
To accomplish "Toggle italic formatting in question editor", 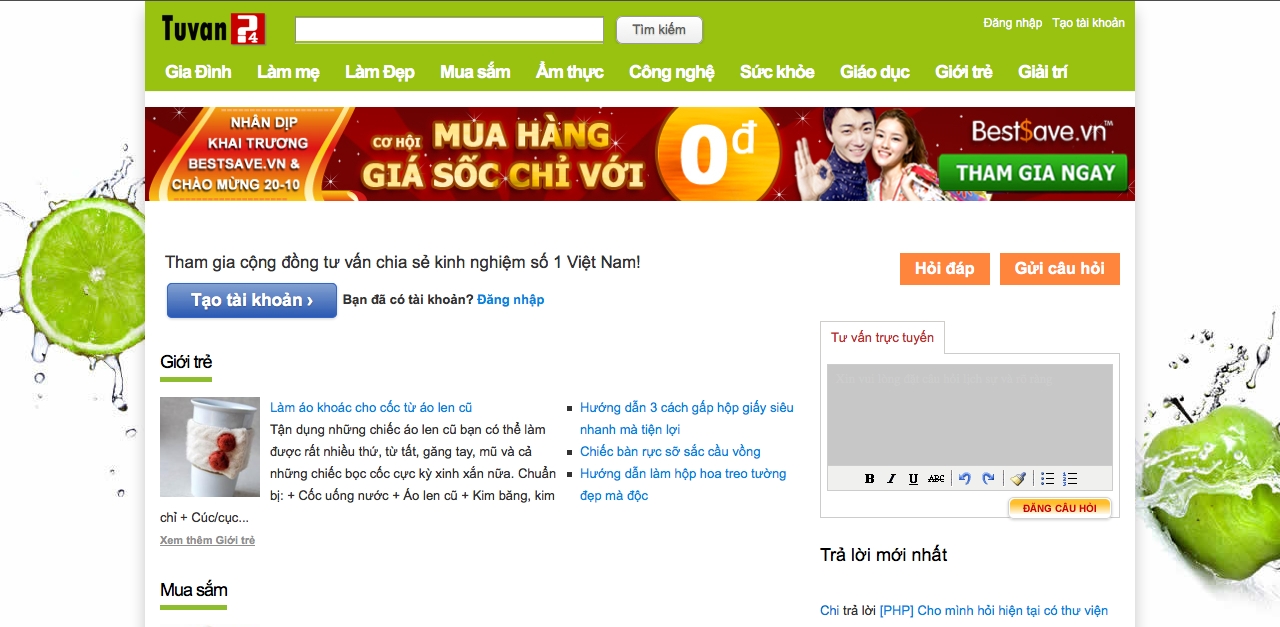I will click(x=891, y=479).
